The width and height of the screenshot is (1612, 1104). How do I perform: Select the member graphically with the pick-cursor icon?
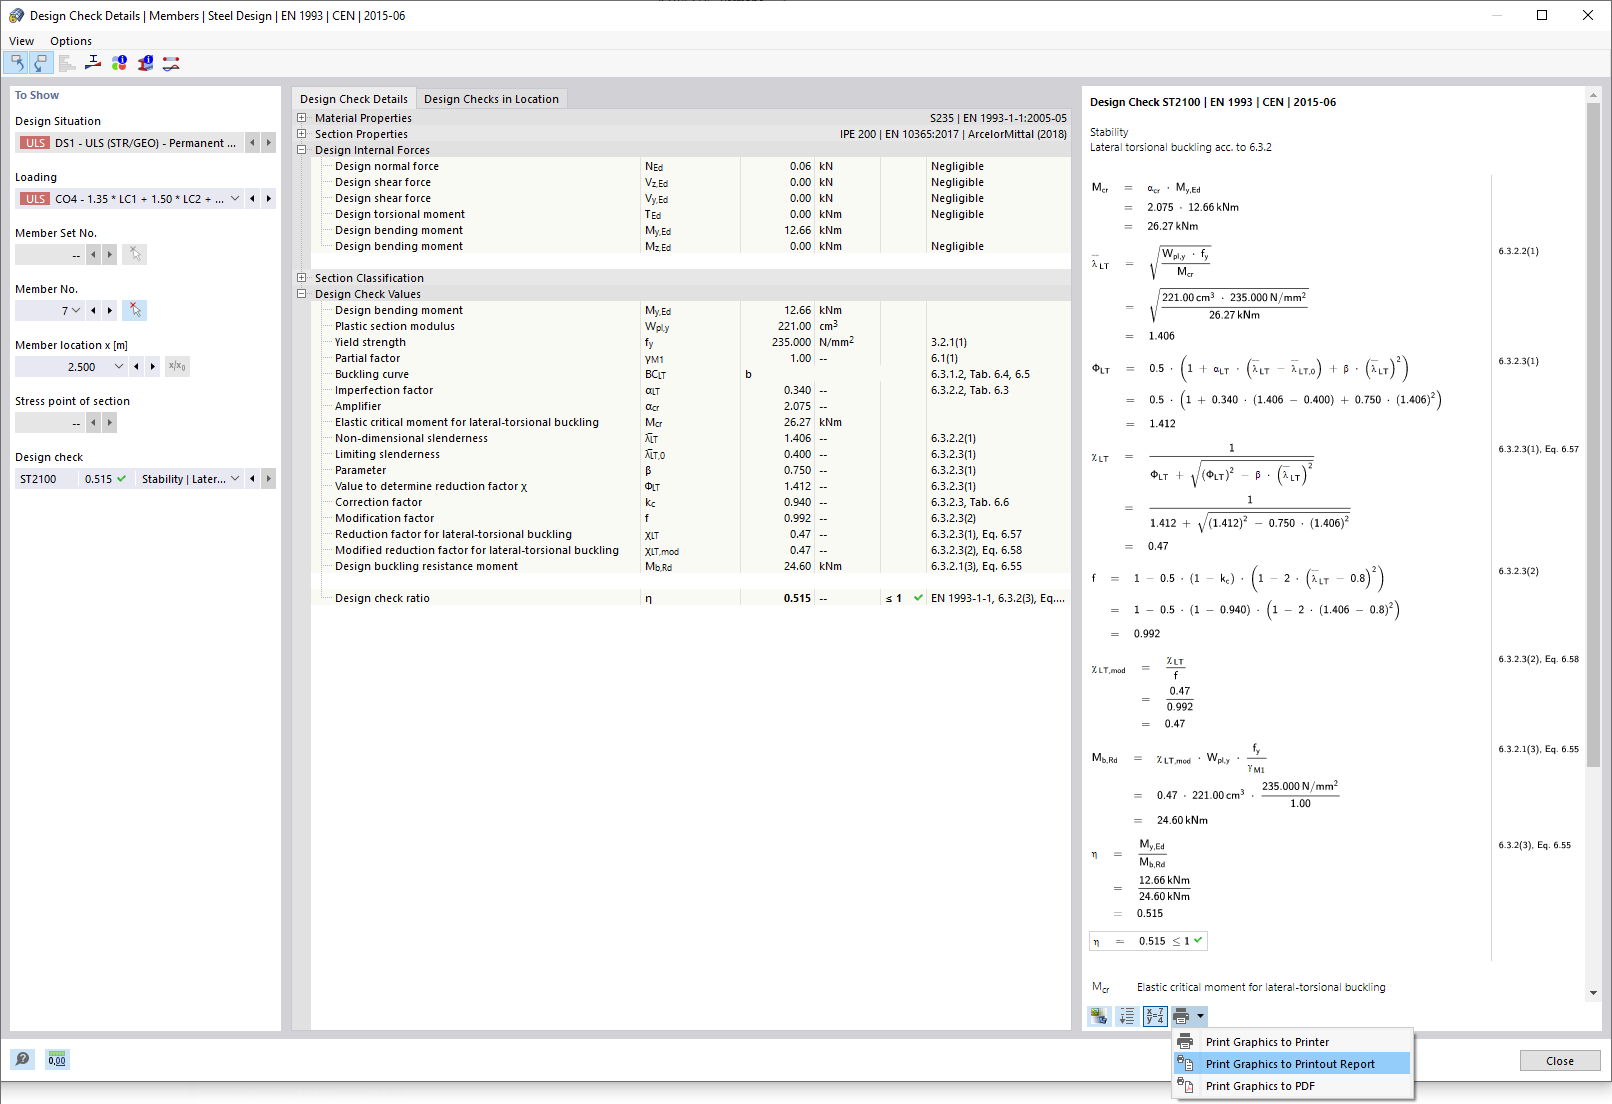[x=134, y=310]
